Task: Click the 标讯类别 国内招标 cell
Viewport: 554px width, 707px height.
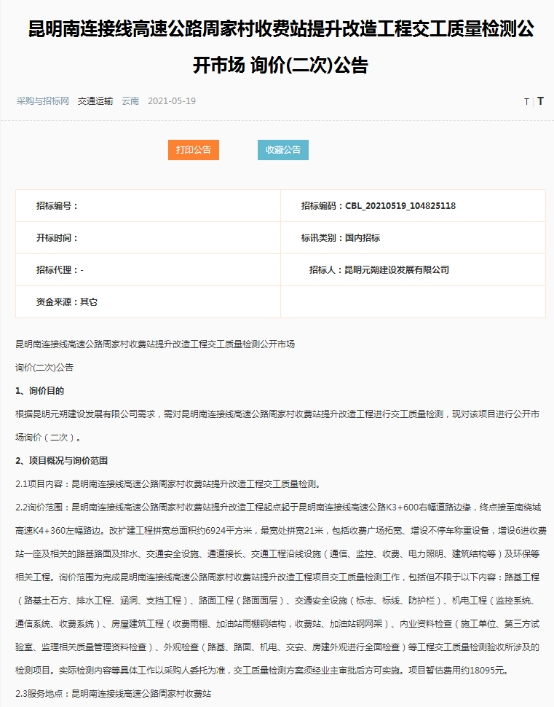Action: [413, 238]
